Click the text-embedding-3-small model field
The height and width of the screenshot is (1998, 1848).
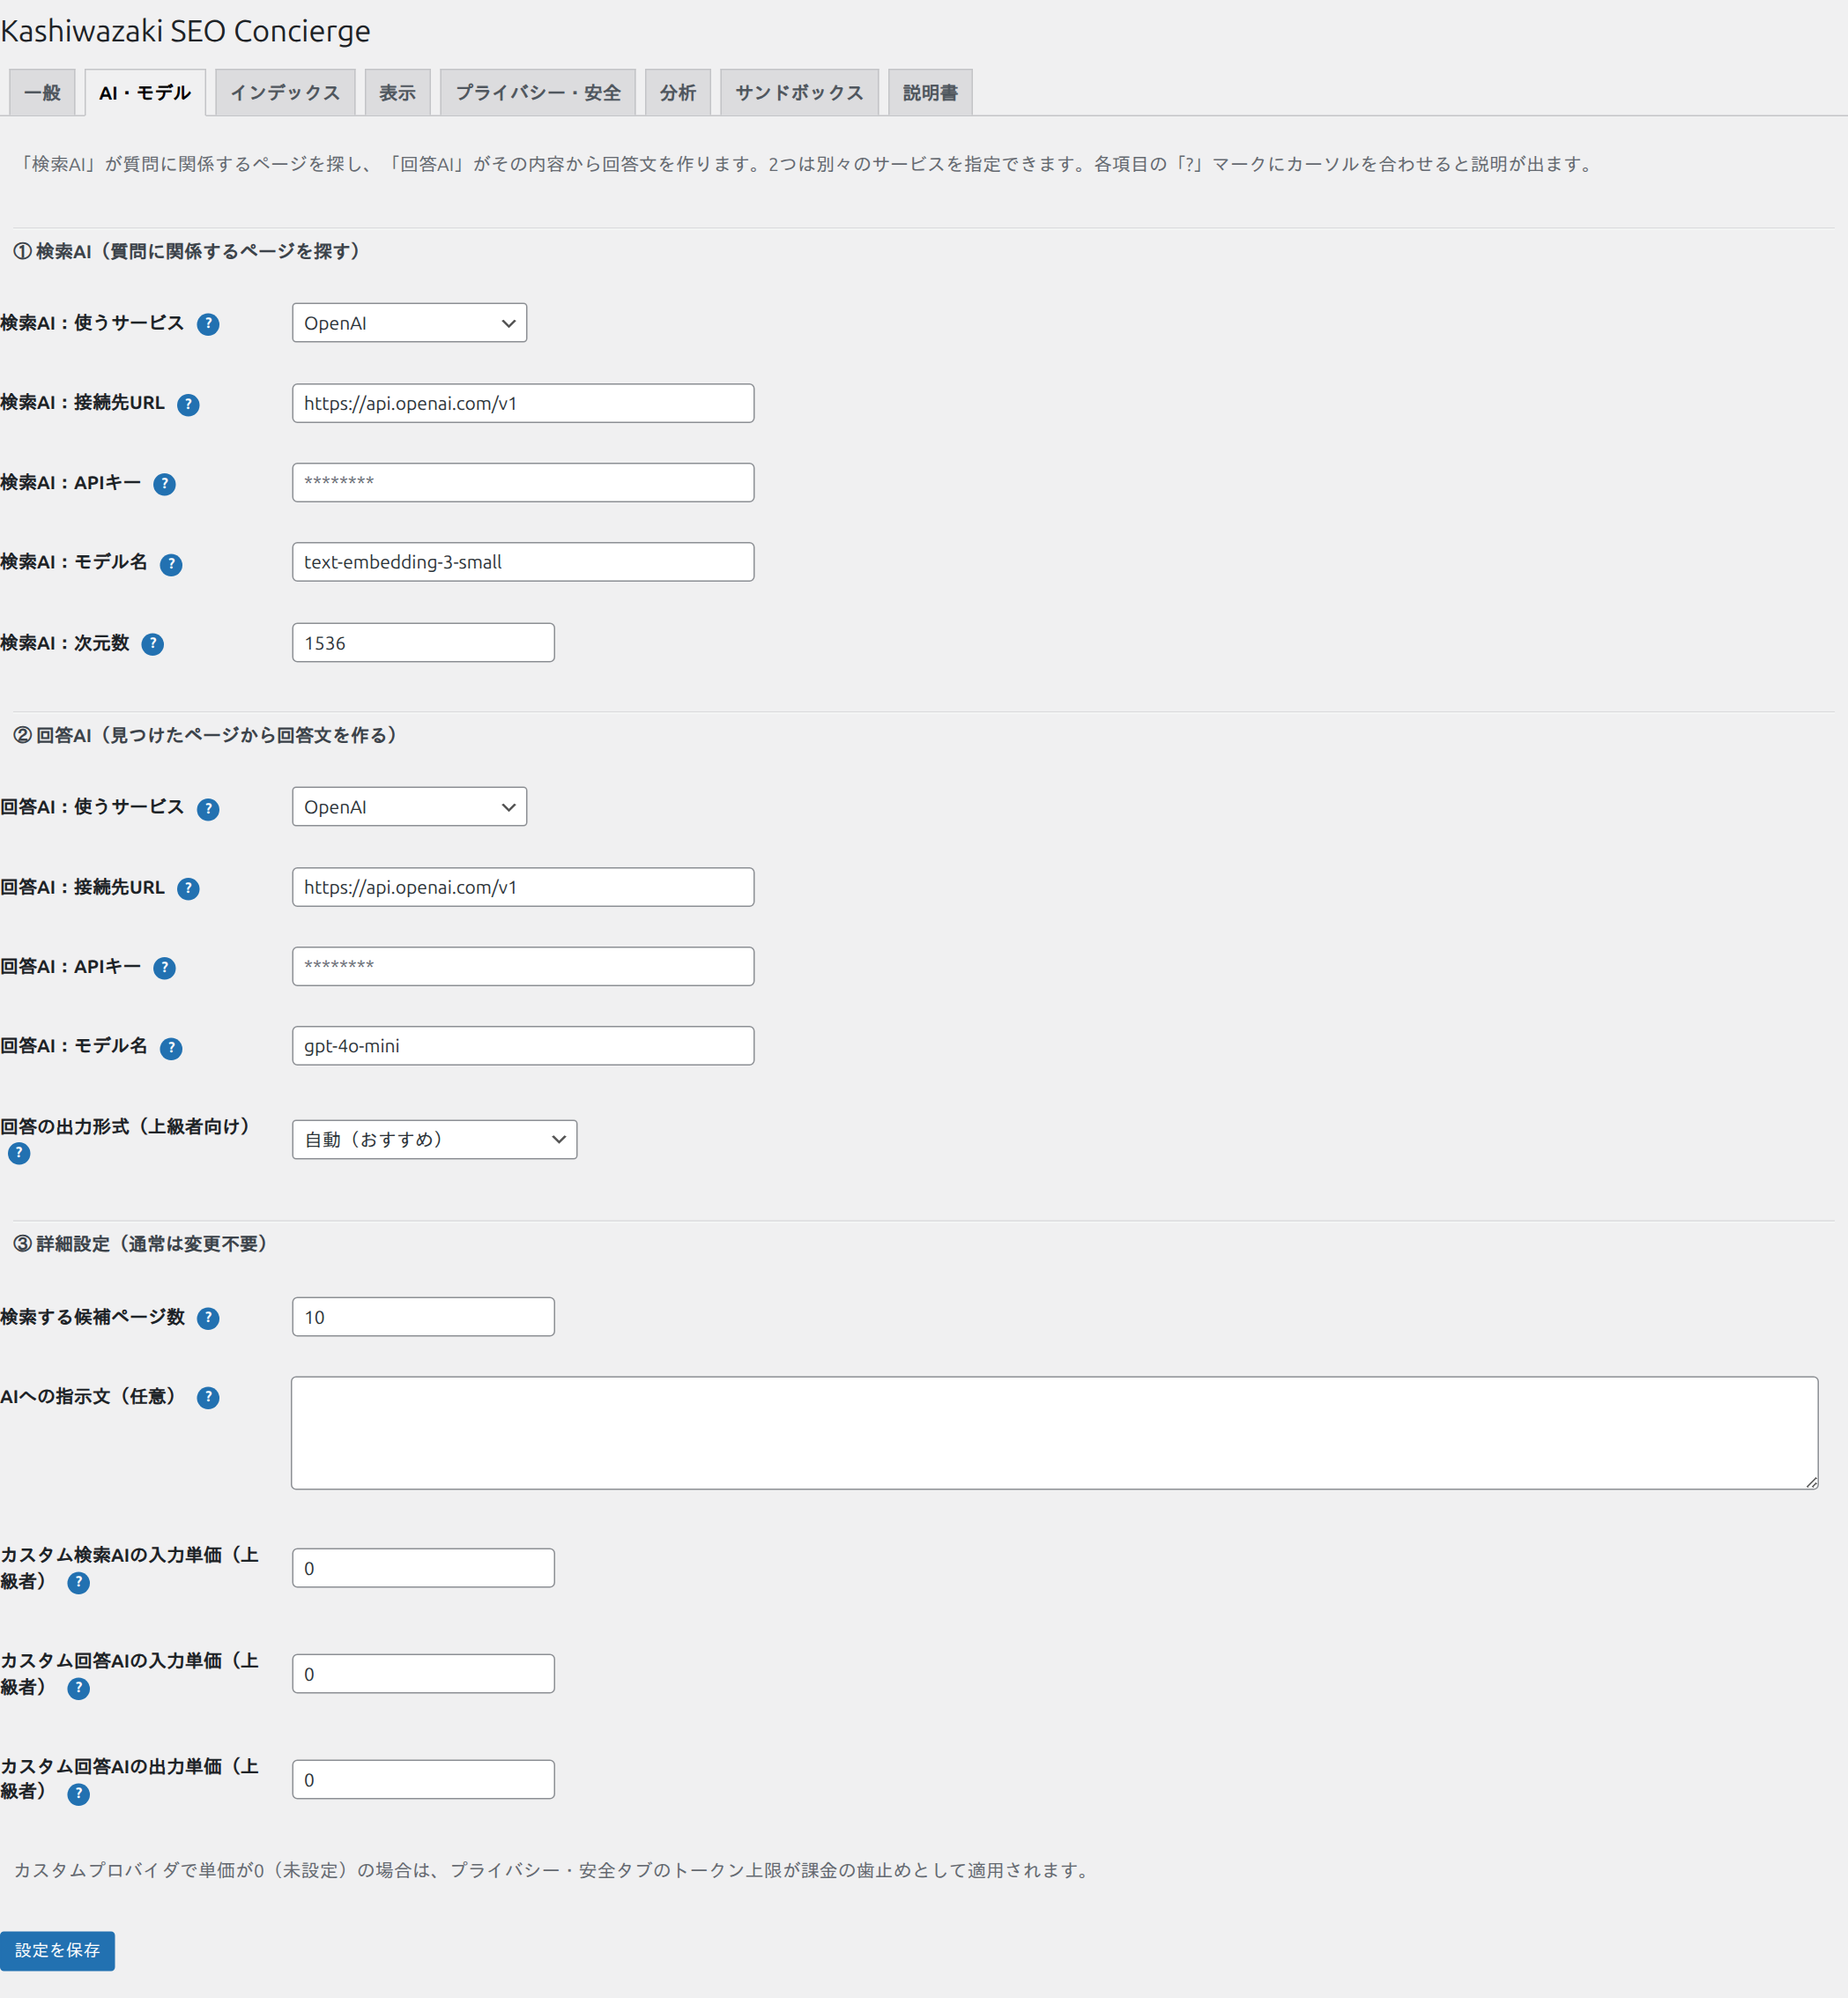pos(523,562)
